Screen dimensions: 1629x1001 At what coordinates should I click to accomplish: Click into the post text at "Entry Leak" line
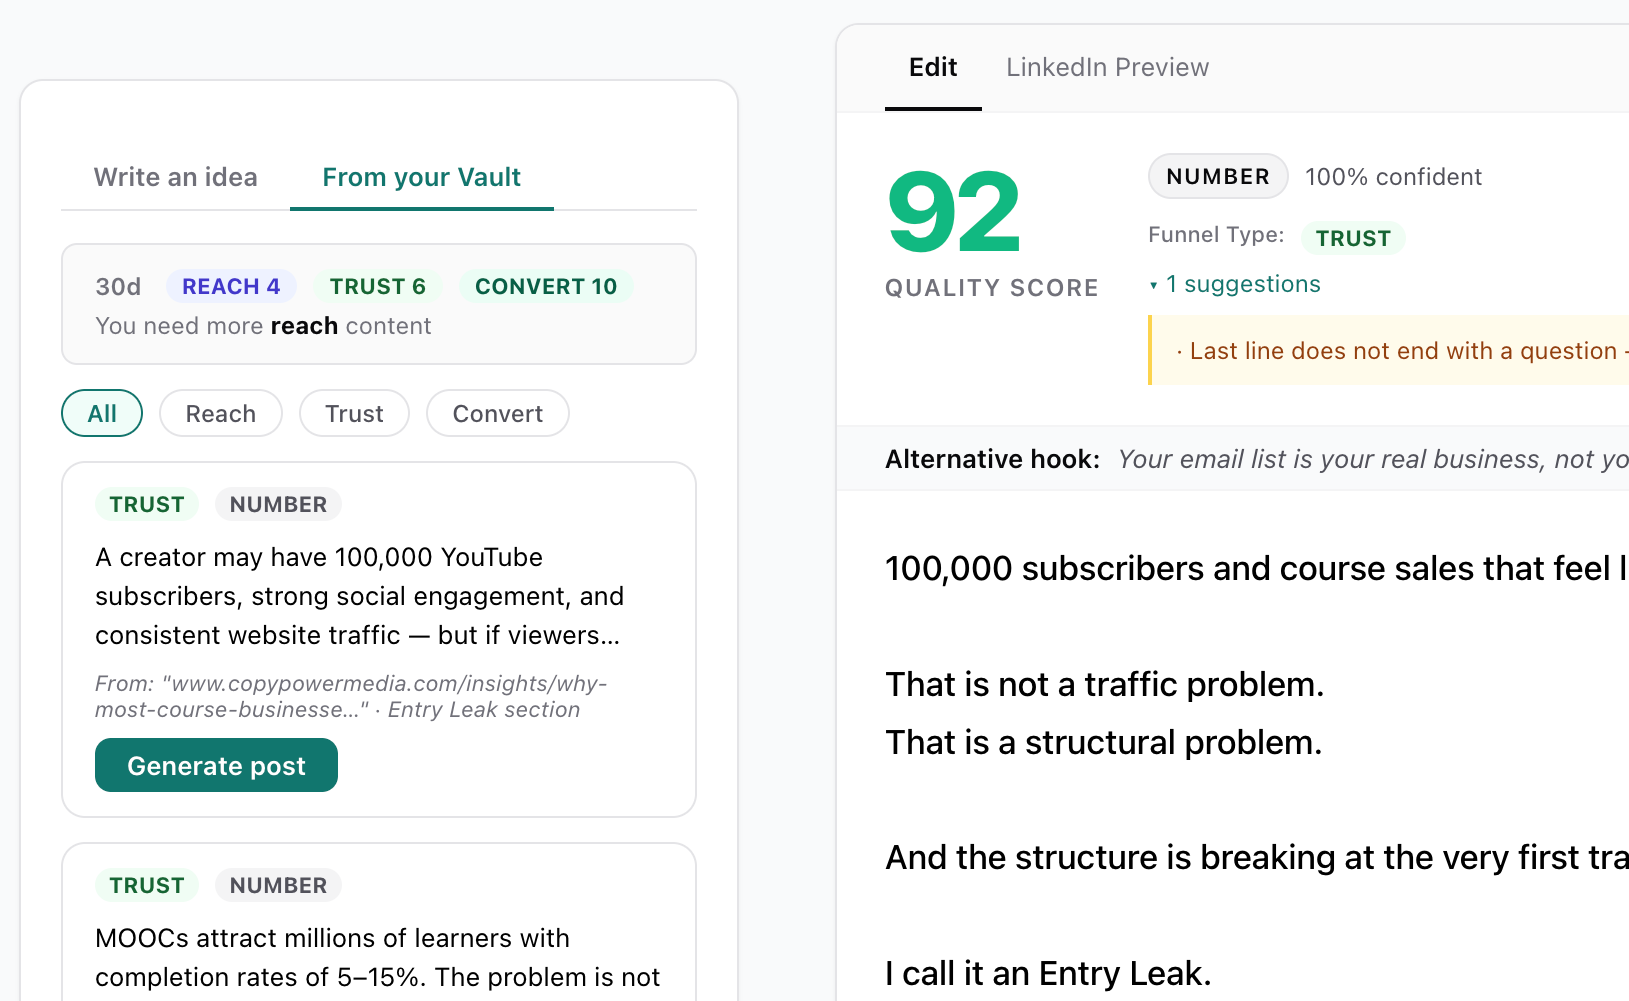[1048, 973]
